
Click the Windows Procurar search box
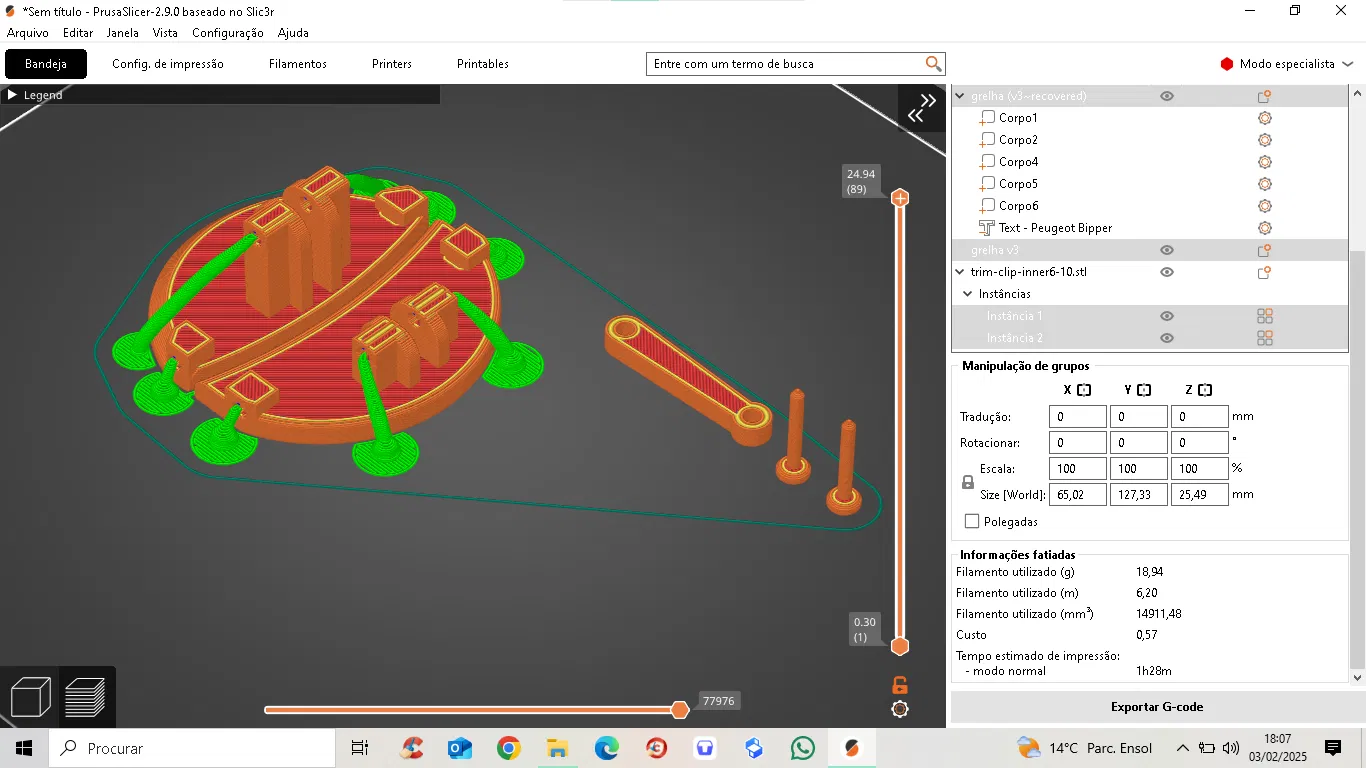pyautogui.click(x=191, y=748)
